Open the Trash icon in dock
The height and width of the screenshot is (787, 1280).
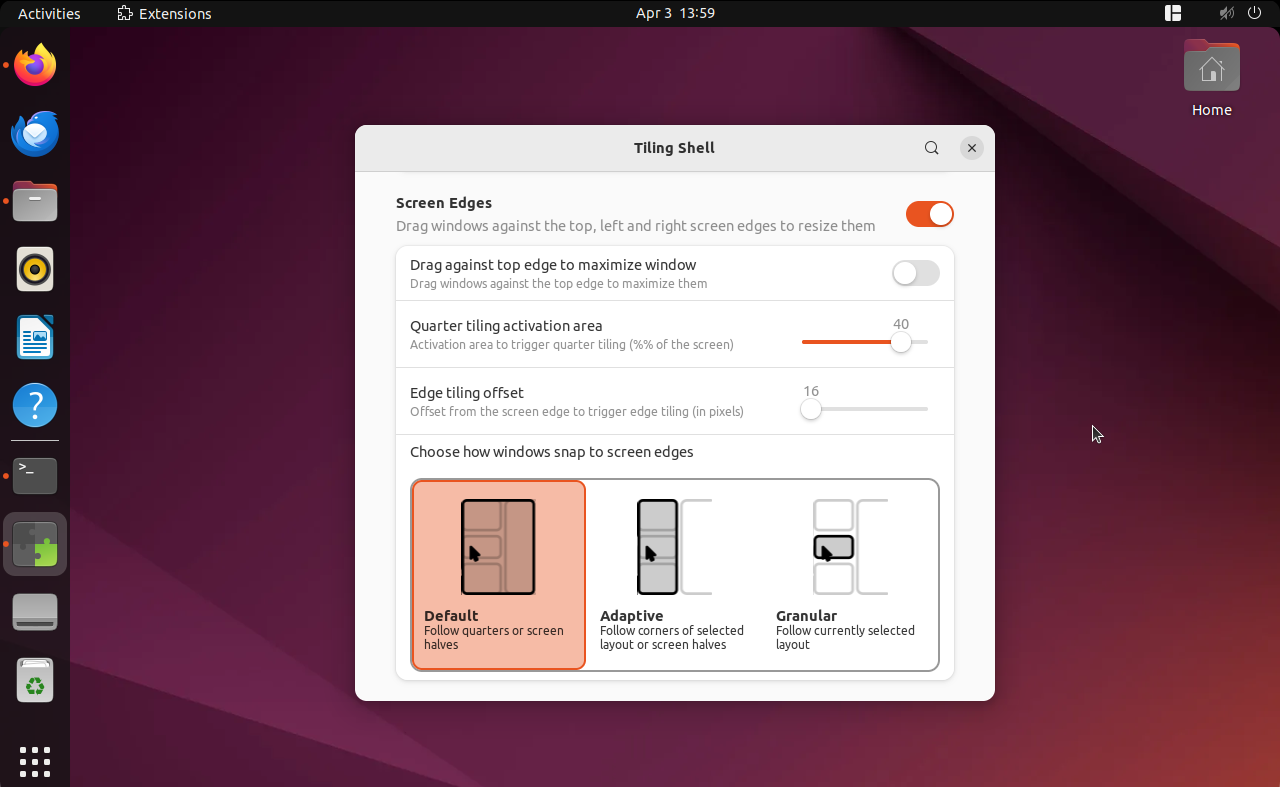coord(35,680)
